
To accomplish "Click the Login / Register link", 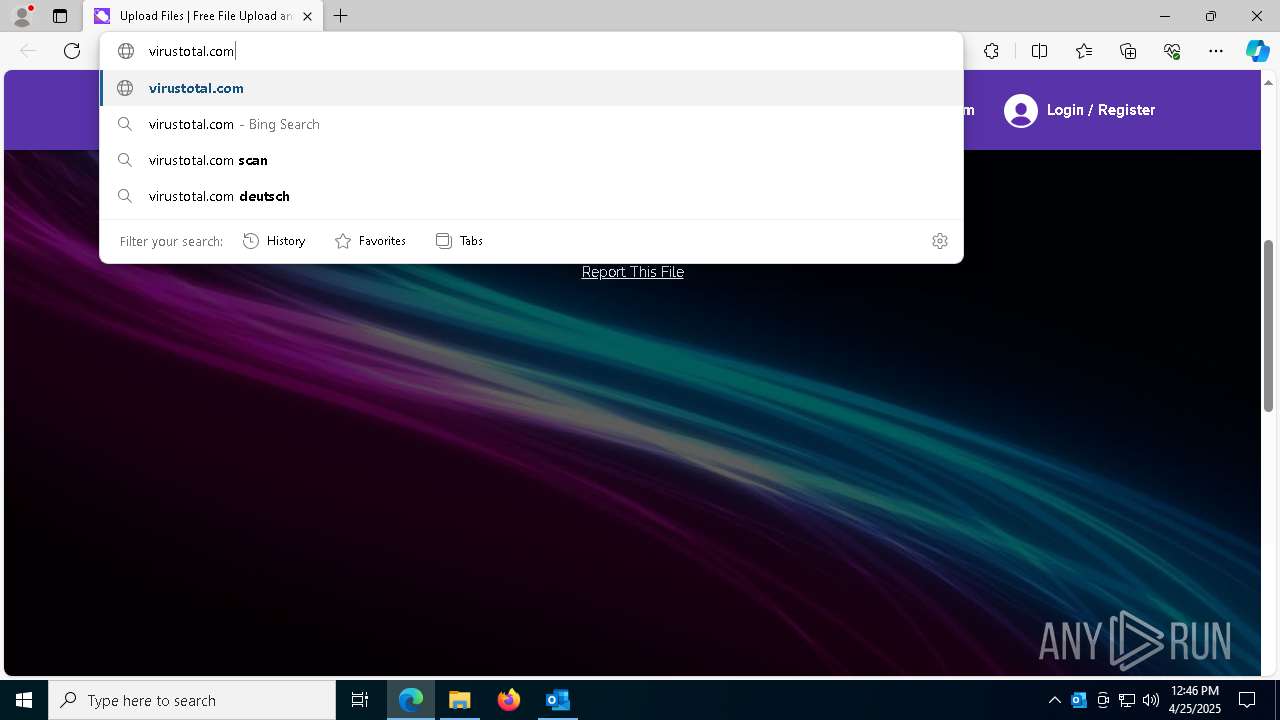I will click(x=1101, y=110).
